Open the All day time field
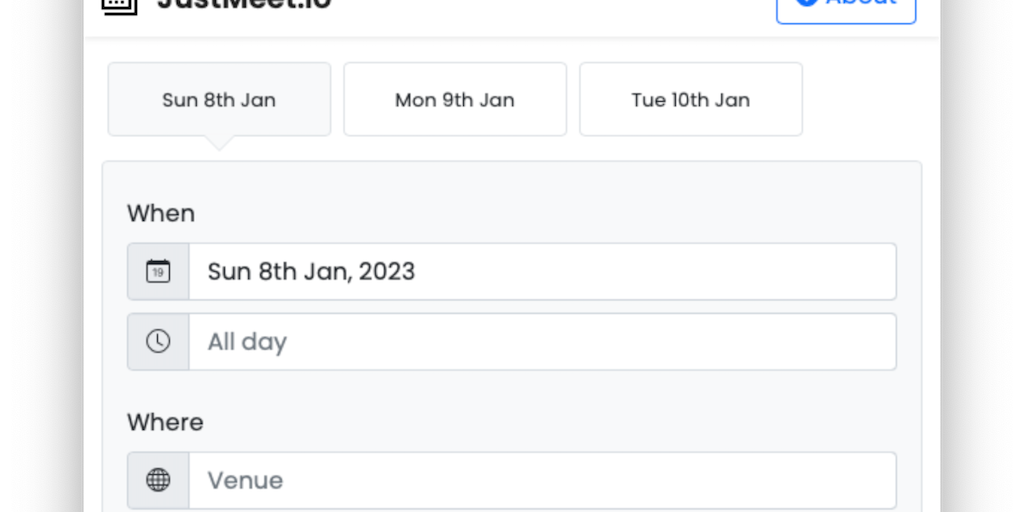1024x512 pixels. point(542,341)
